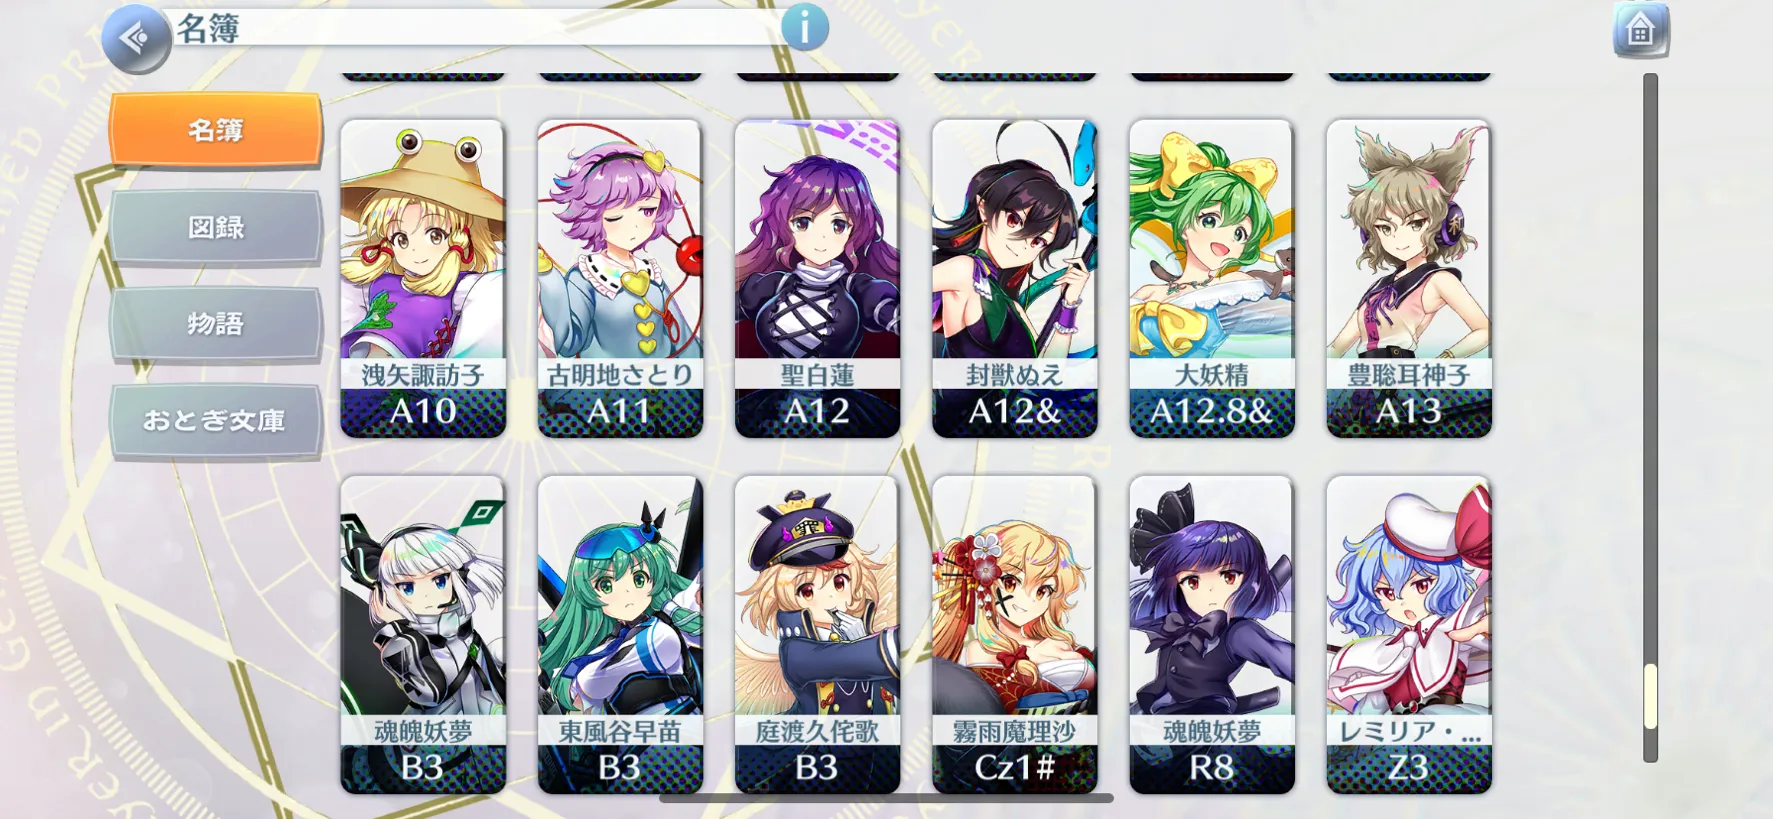Switch to the 図録 tab
This screenshot has width=1773, height=819.
point(216,227)
